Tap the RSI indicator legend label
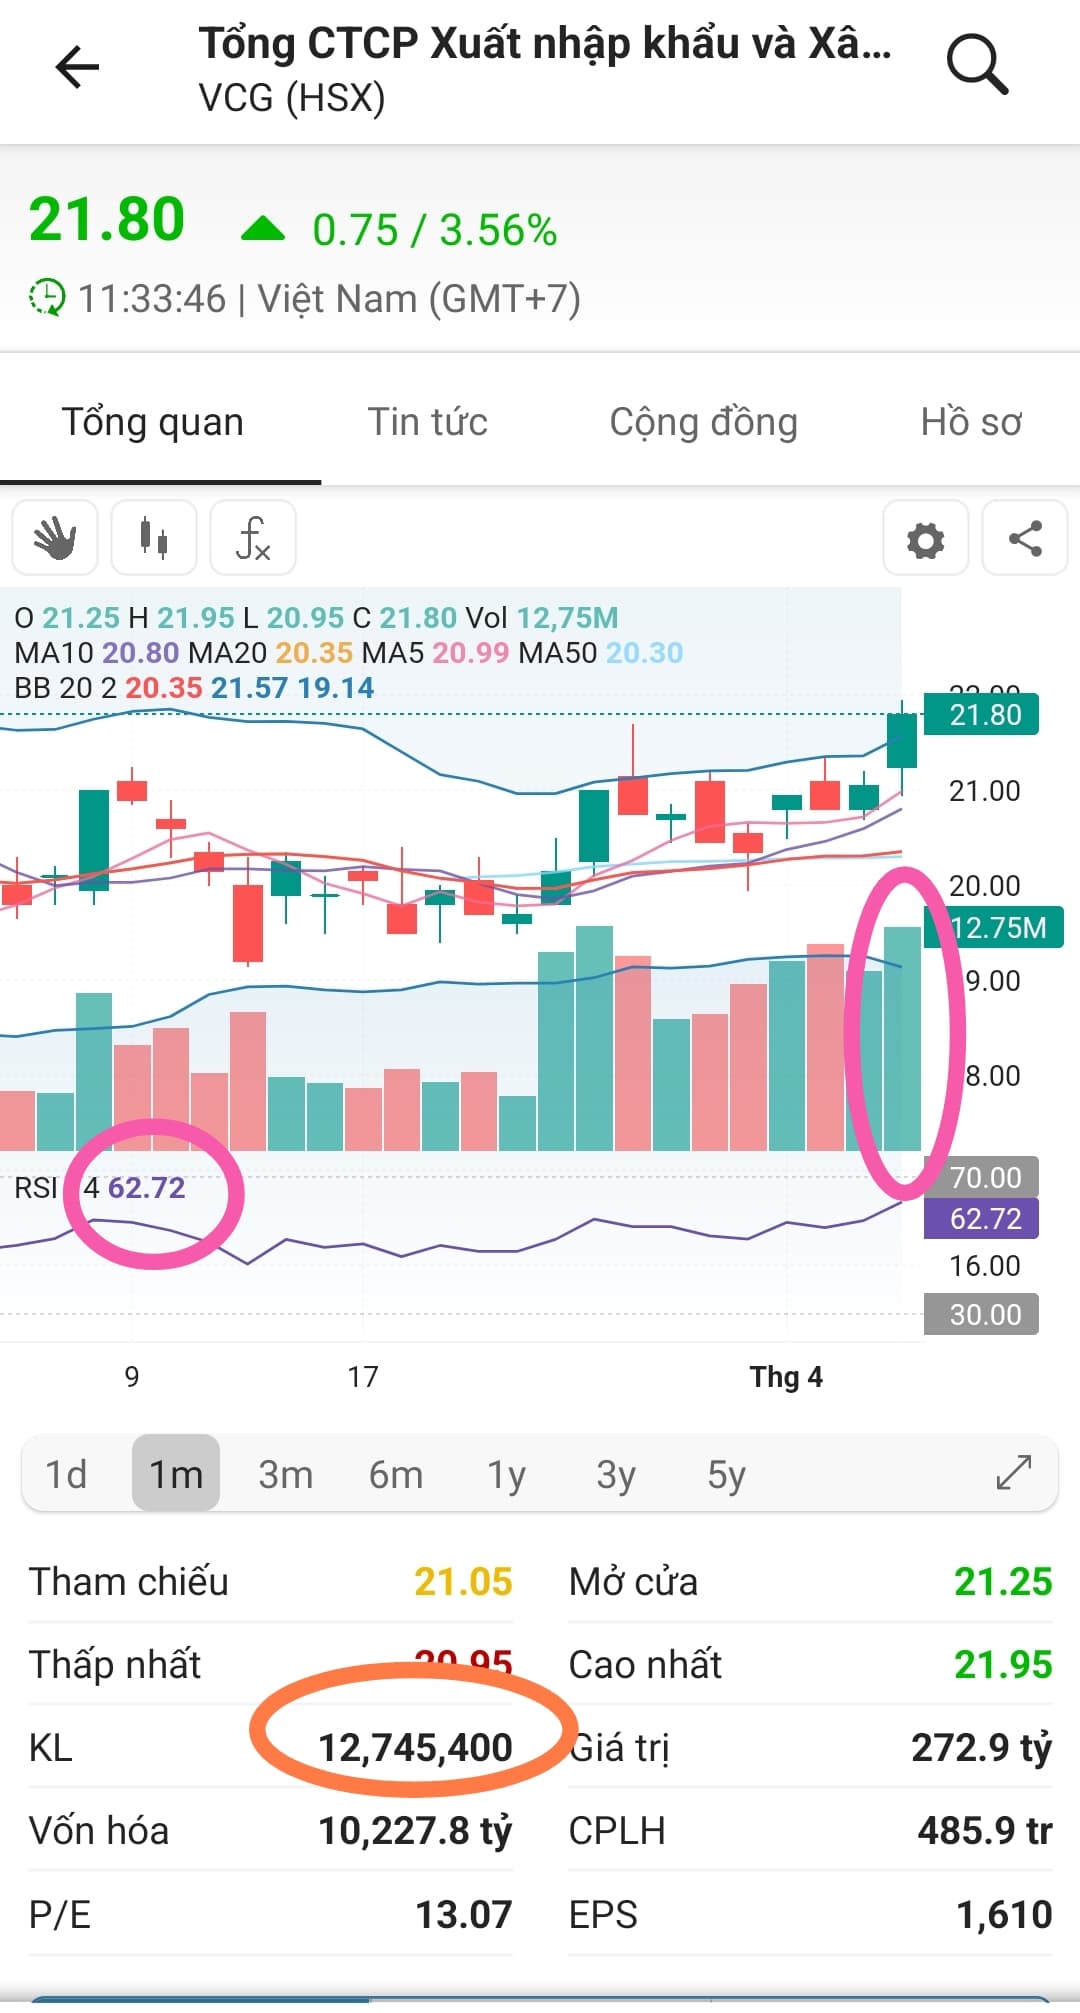This screenshot has width=1080, height=2013. 36,1188
